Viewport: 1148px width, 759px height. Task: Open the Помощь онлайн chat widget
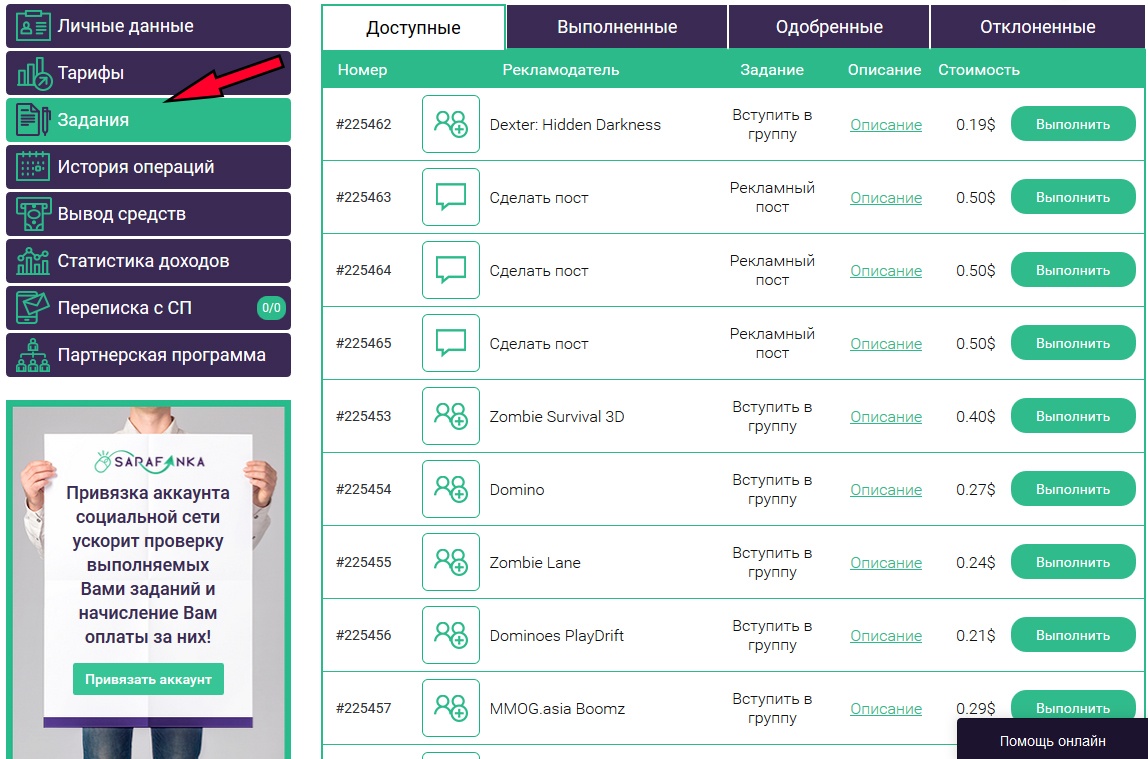tap(1052, 741)
